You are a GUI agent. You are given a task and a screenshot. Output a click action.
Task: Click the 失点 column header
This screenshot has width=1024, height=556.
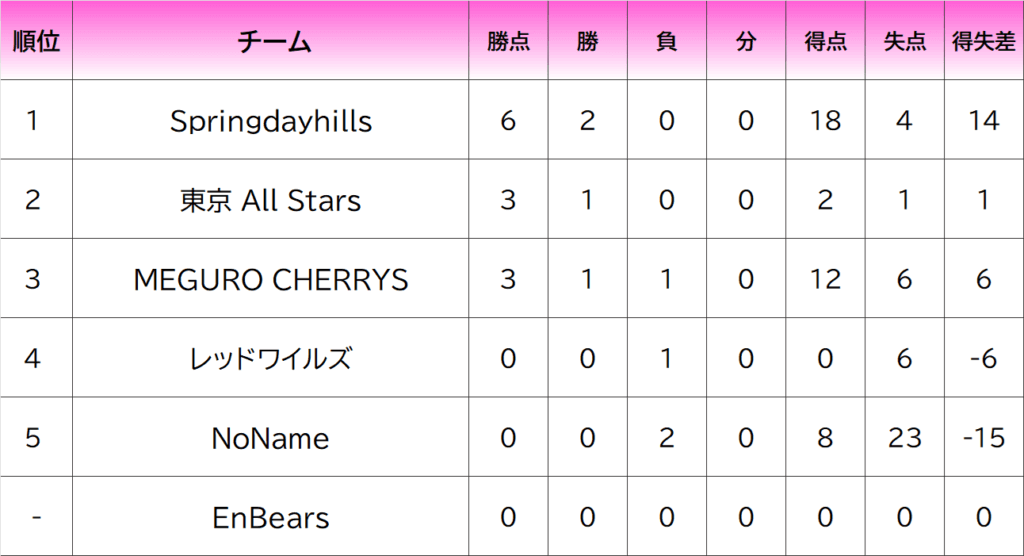(904, 41)
